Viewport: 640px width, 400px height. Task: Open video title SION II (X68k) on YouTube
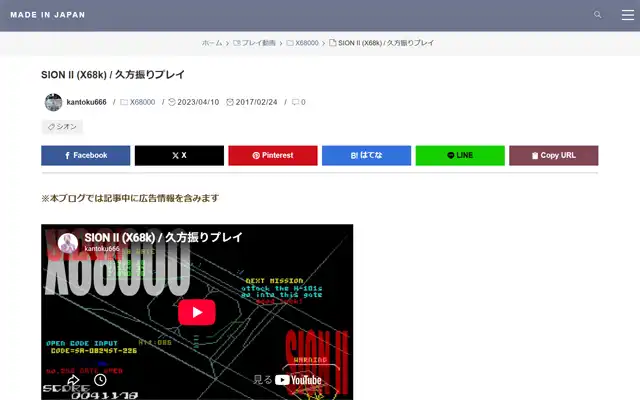164,237
